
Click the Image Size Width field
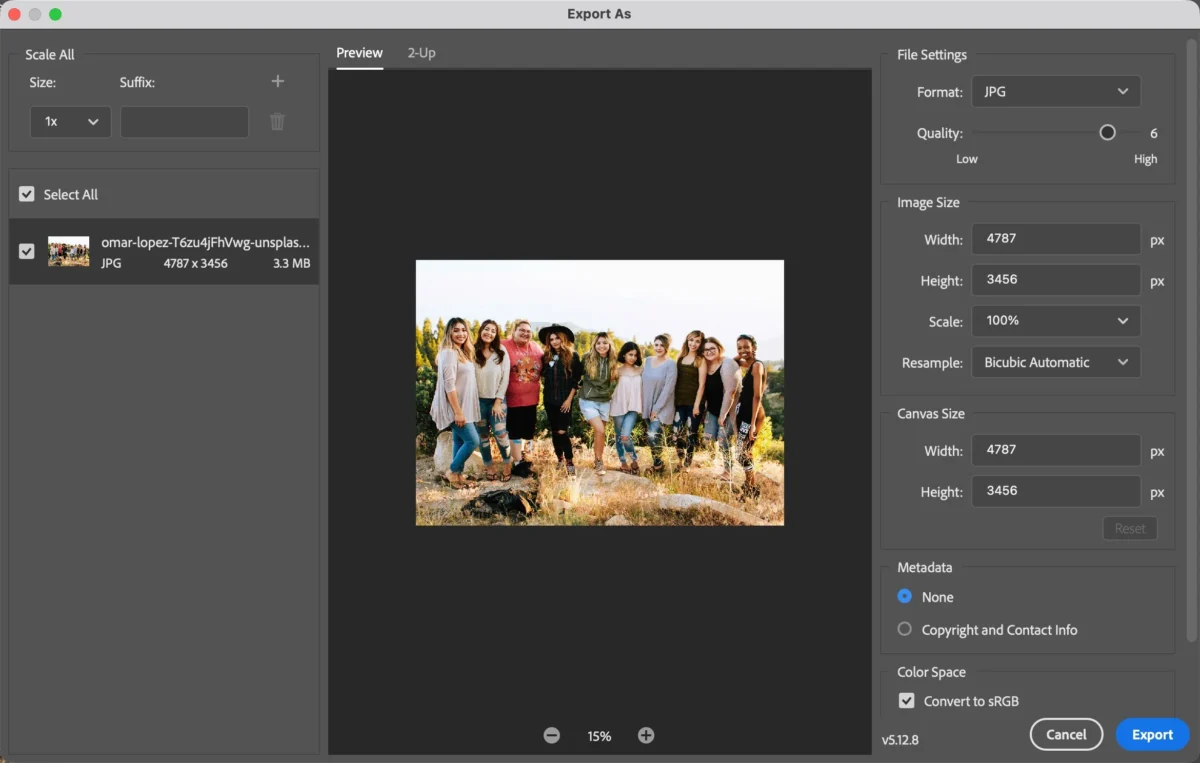tap(1055, 239)
